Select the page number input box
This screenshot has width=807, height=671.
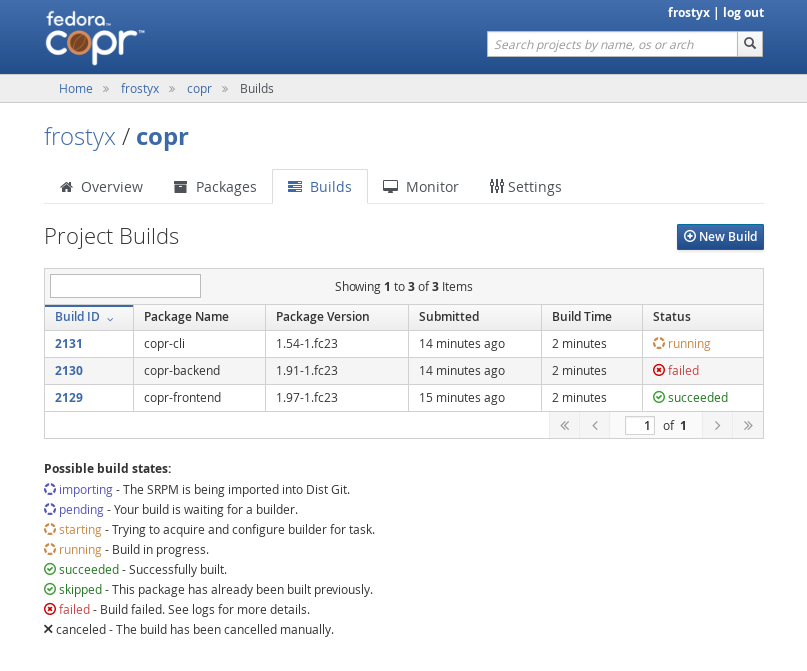point(639,425)
